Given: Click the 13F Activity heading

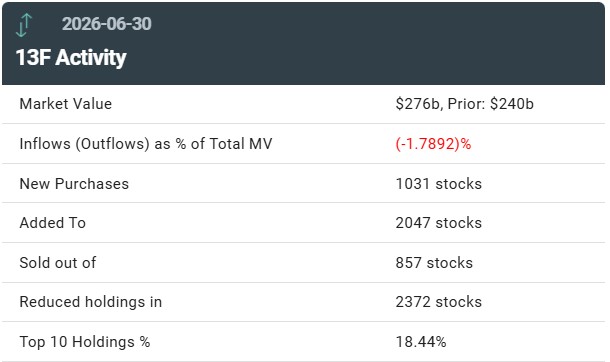Looking at the screenshot, I should [x=71, y=58].
